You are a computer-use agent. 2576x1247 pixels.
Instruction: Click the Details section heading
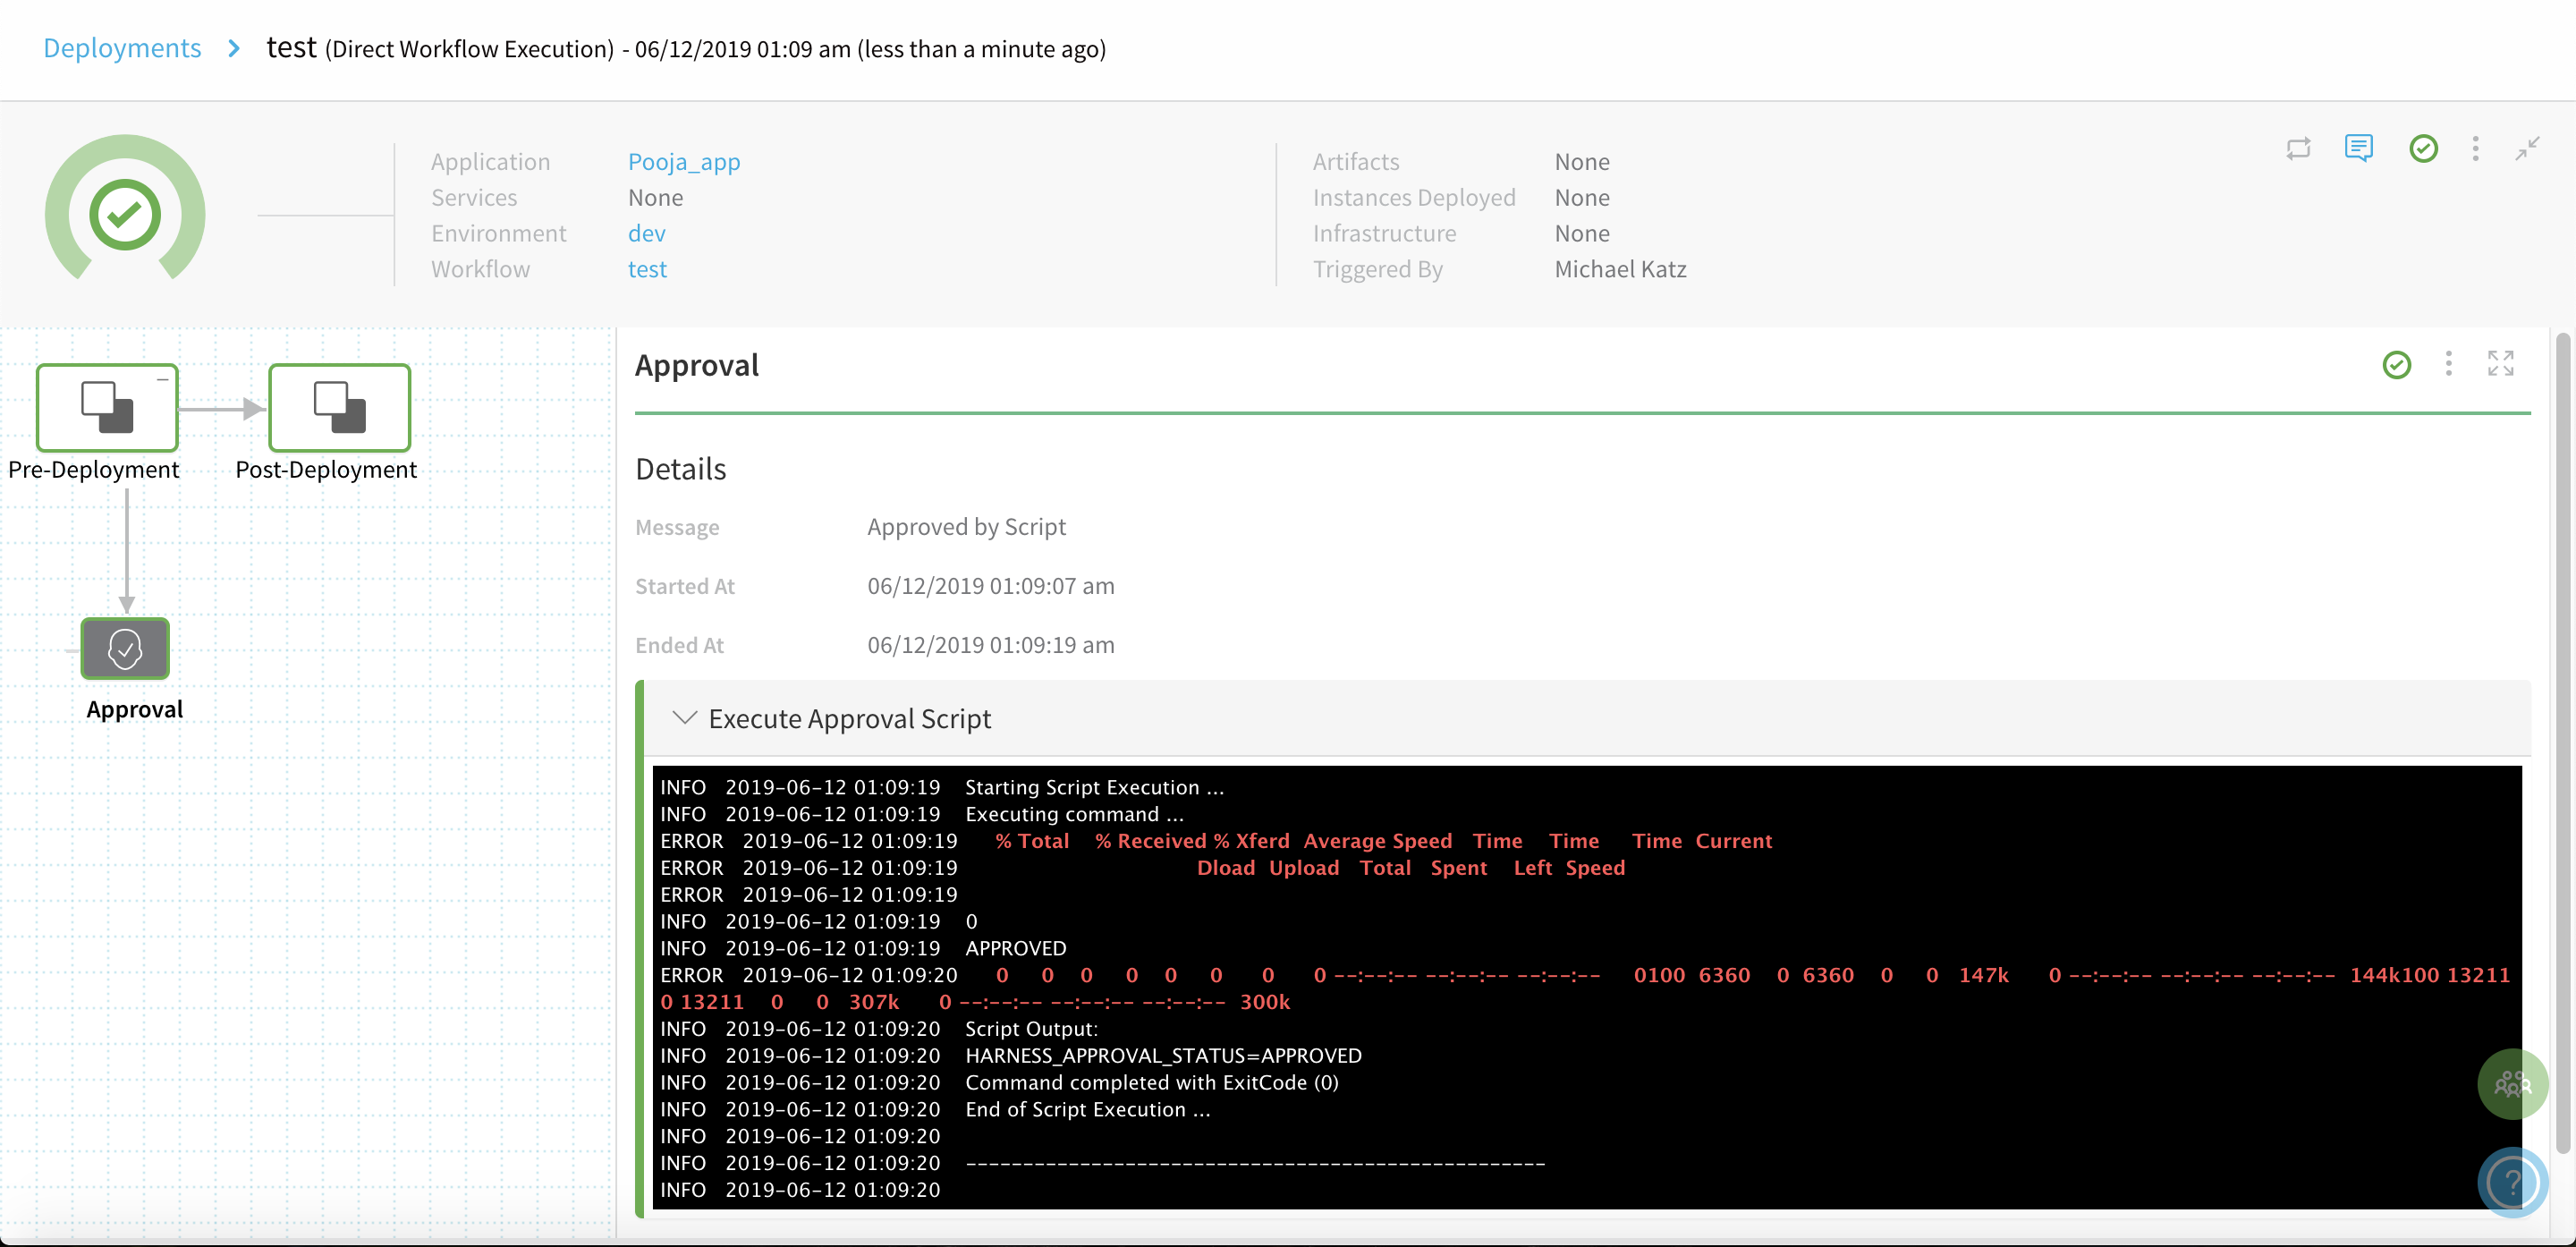pyautogui.click(x=680, y=468)
